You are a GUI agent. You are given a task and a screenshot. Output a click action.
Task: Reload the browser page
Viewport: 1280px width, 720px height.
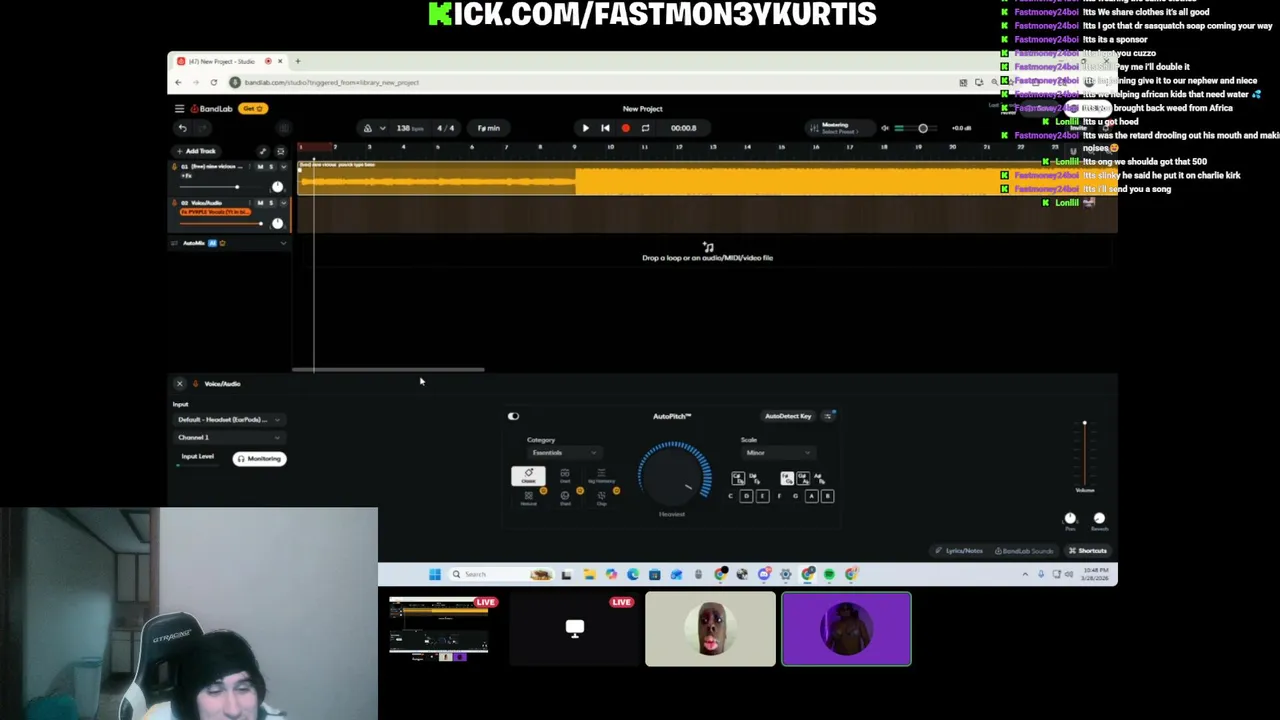tap(213, 82)
